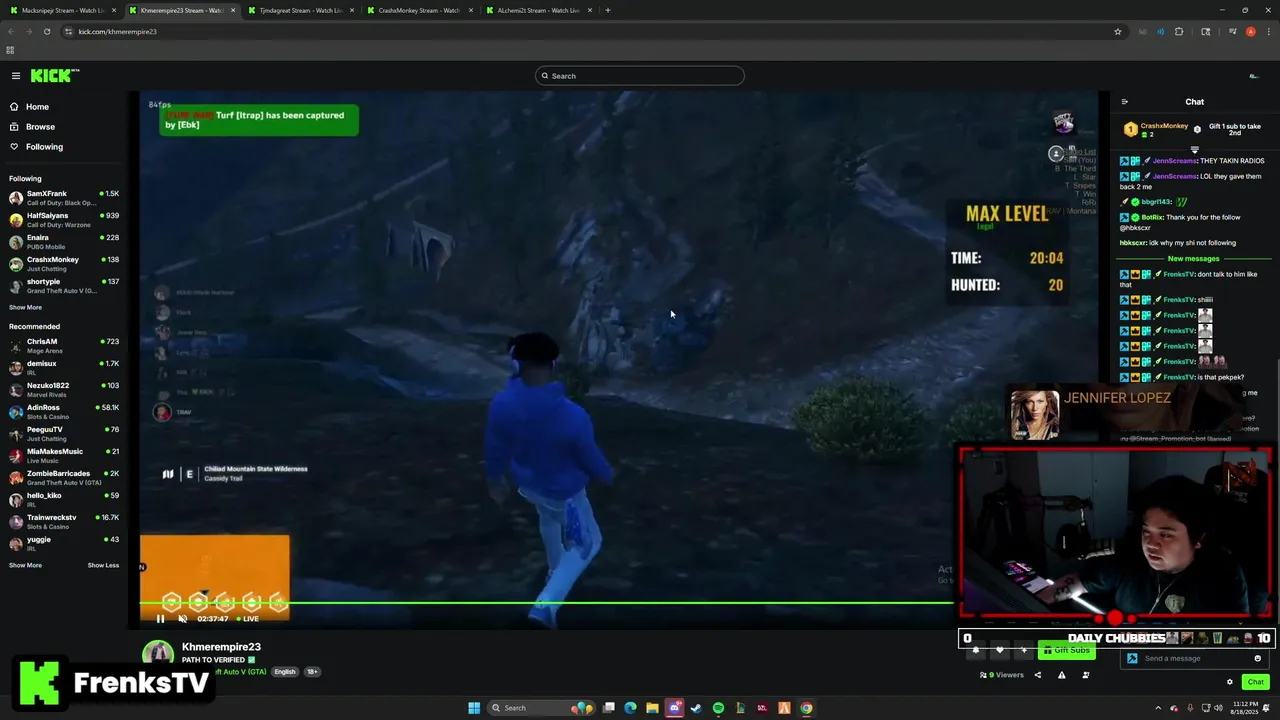This screenshot has height=720, width=1280.
Task: Click the English language tag
Action: pyautogui.click(x=285, y=672)
